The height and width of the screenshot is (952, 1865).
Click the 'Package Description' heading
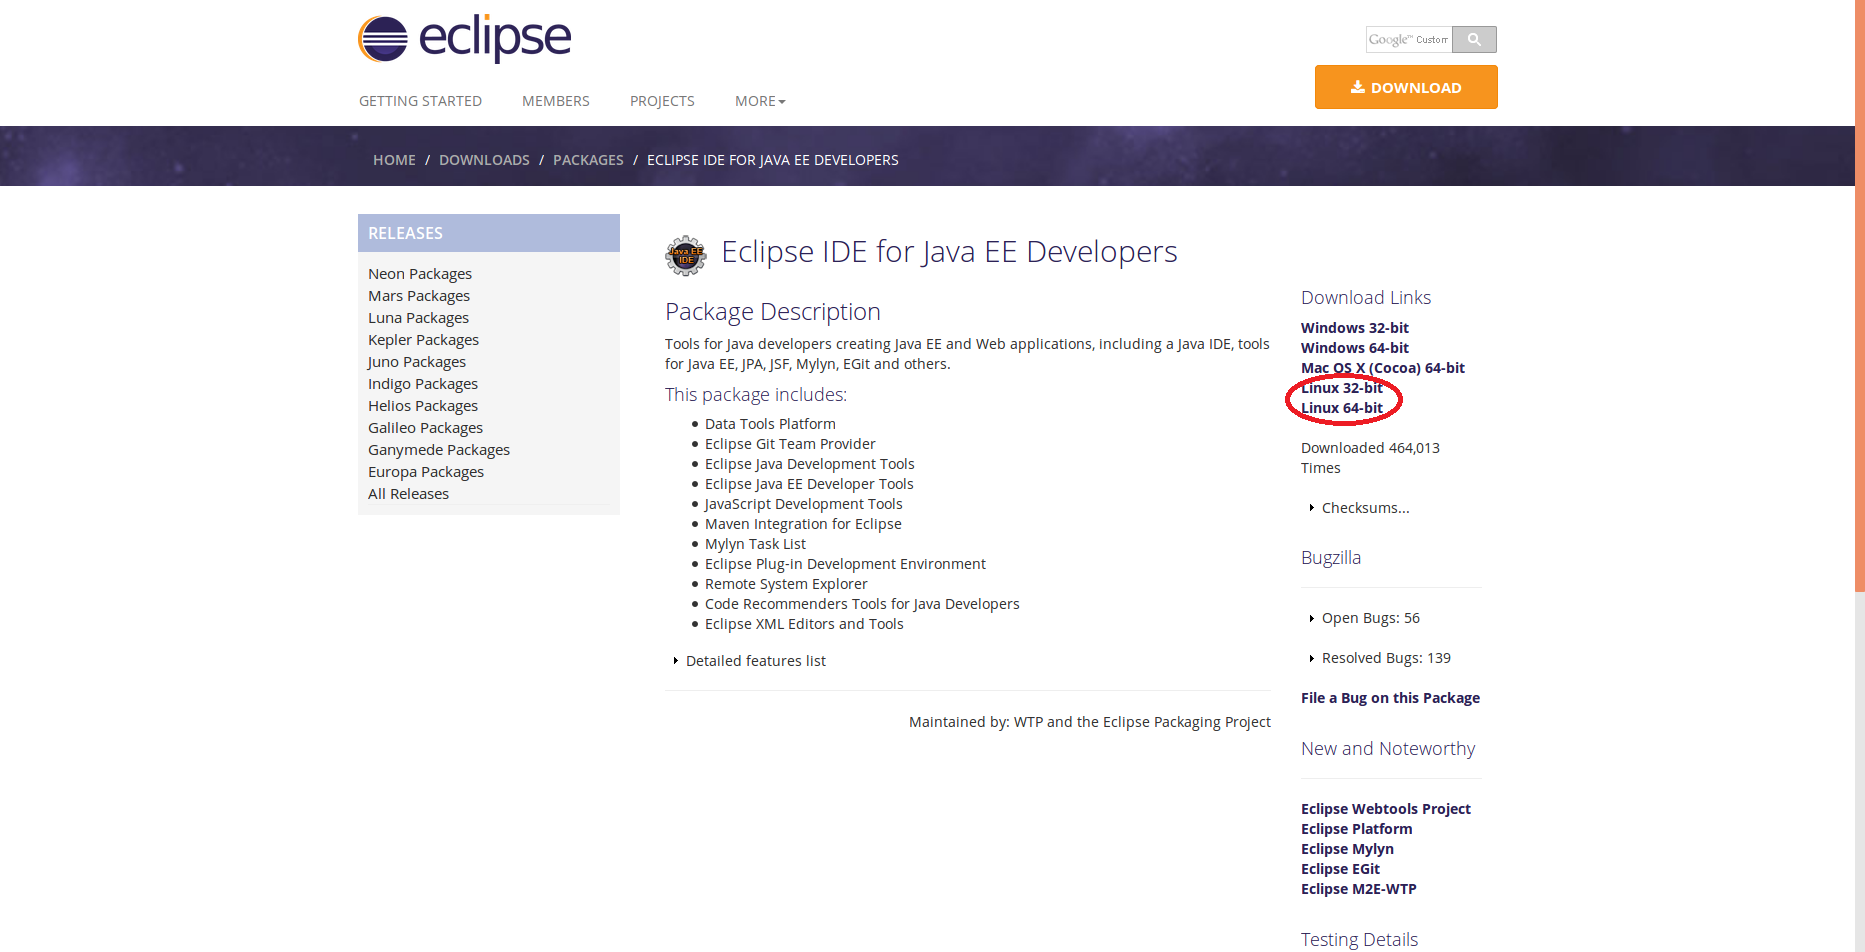click(x=773, y=312)
